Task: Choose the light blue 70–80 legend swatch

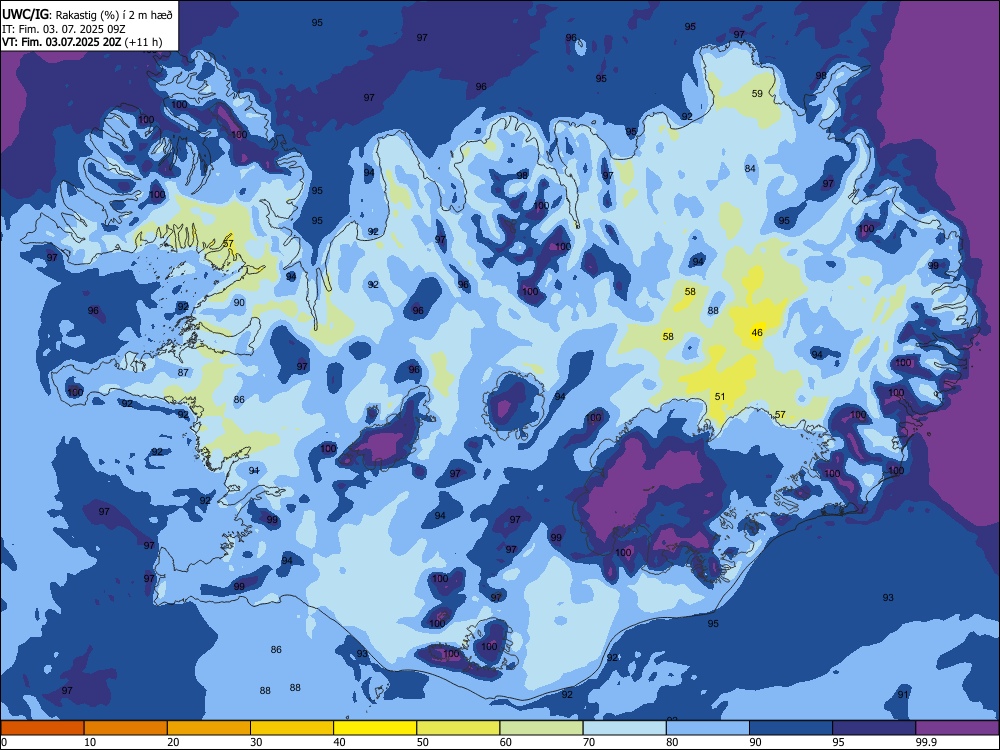Action: coord(624,728)
